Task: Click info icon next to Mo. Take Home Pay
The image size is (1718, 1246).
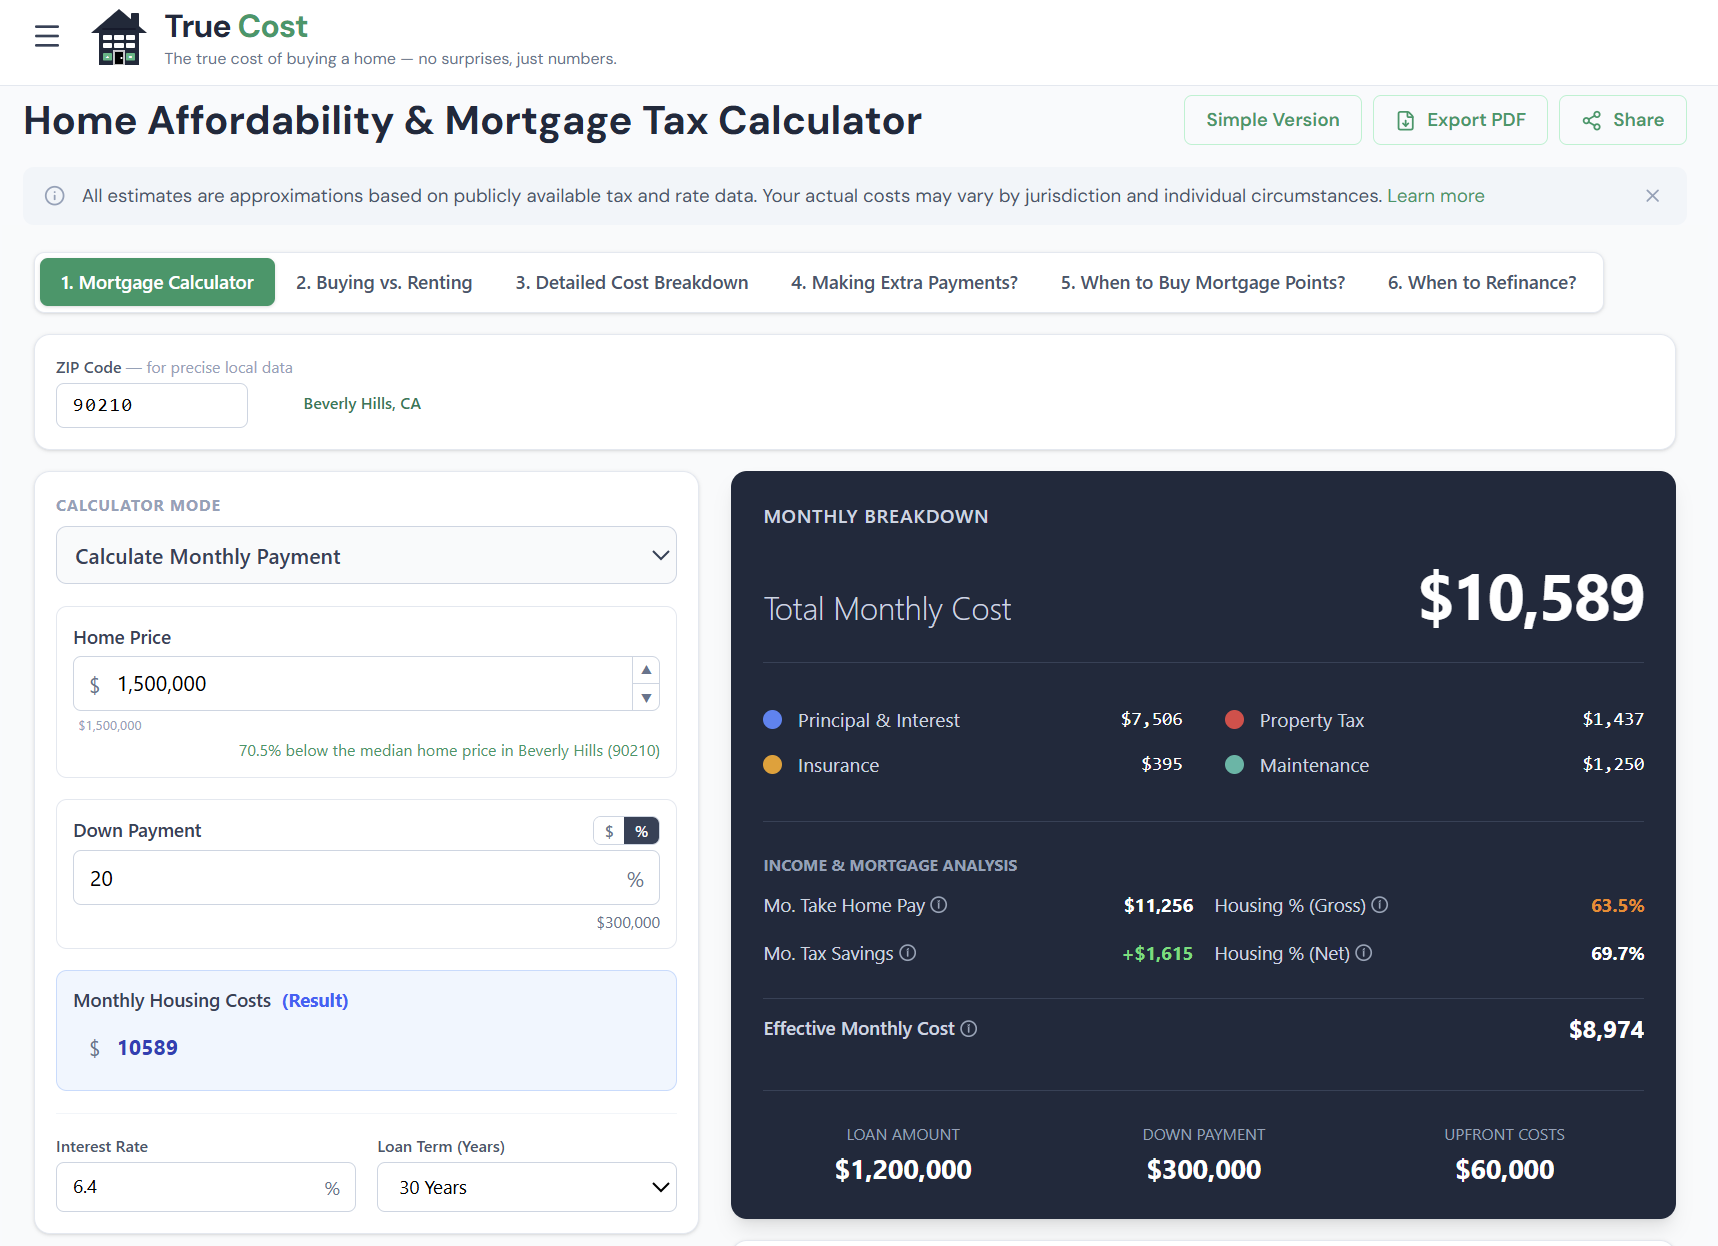Action: tap(939, 905)
